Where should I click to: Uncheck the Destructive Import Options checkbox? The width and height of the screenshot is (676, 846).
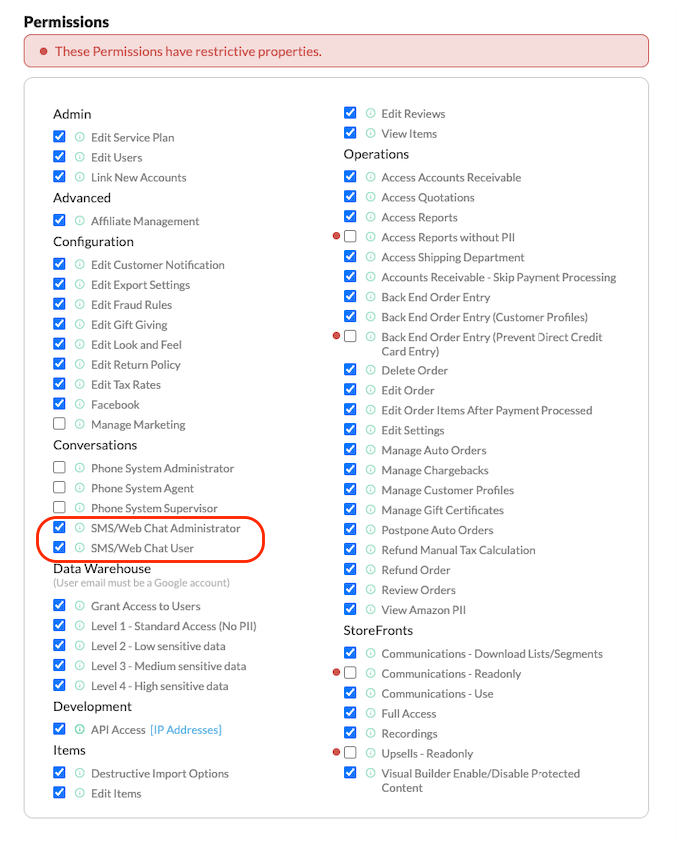(x=59, y=773)
